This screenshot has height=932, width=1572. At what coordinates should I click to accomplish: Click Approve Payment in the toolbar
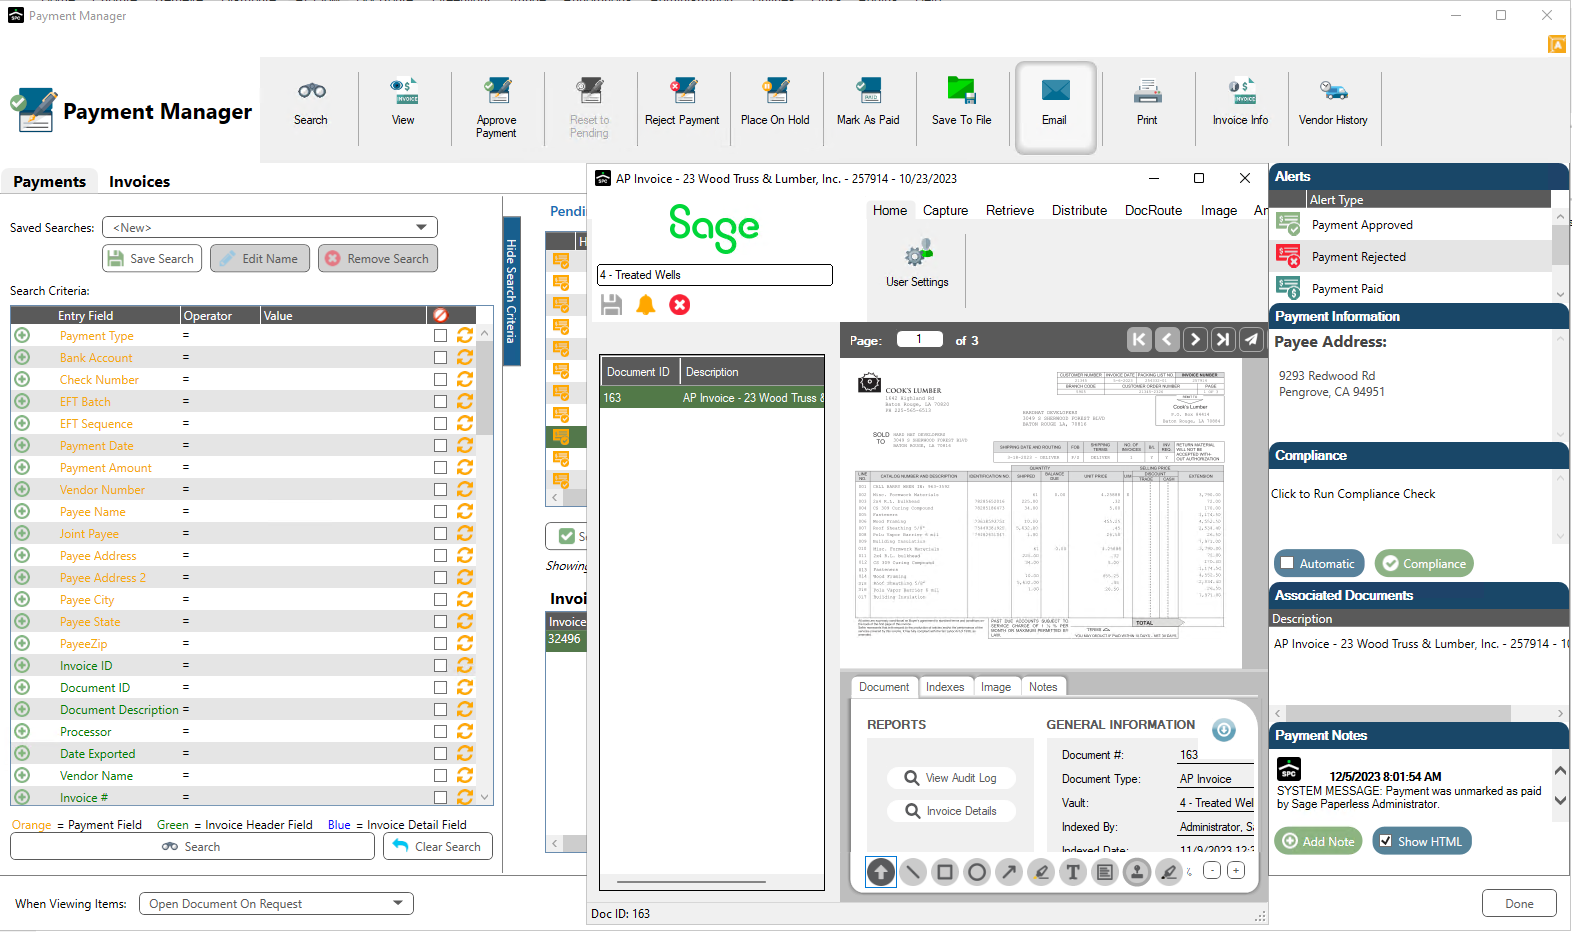point(497,108)
